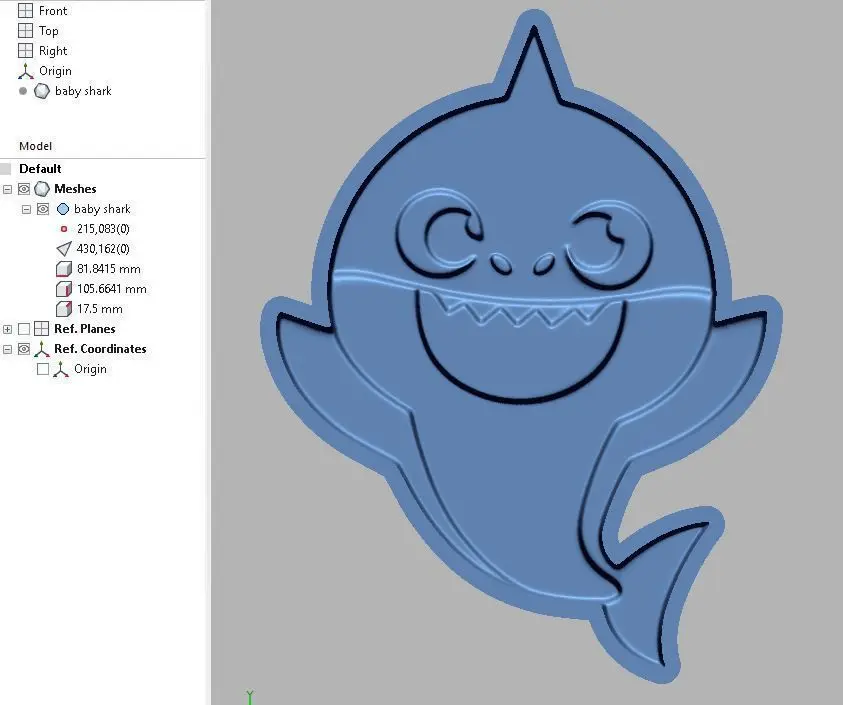Image resolution: width=843 pixels, height=705 pixels.
Task: Click the vertex count point icon
Action: [x=64, y=229]
